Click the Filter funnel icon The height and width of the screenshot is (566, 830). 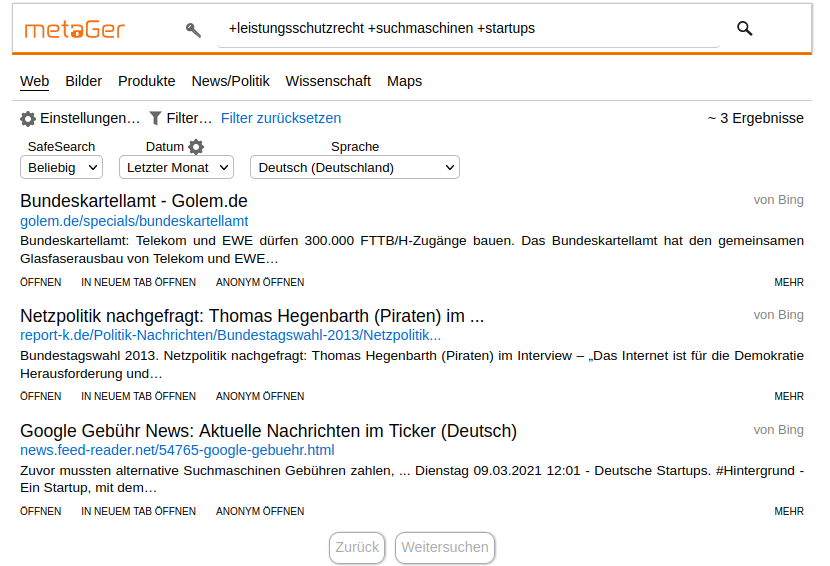(155, 118)
